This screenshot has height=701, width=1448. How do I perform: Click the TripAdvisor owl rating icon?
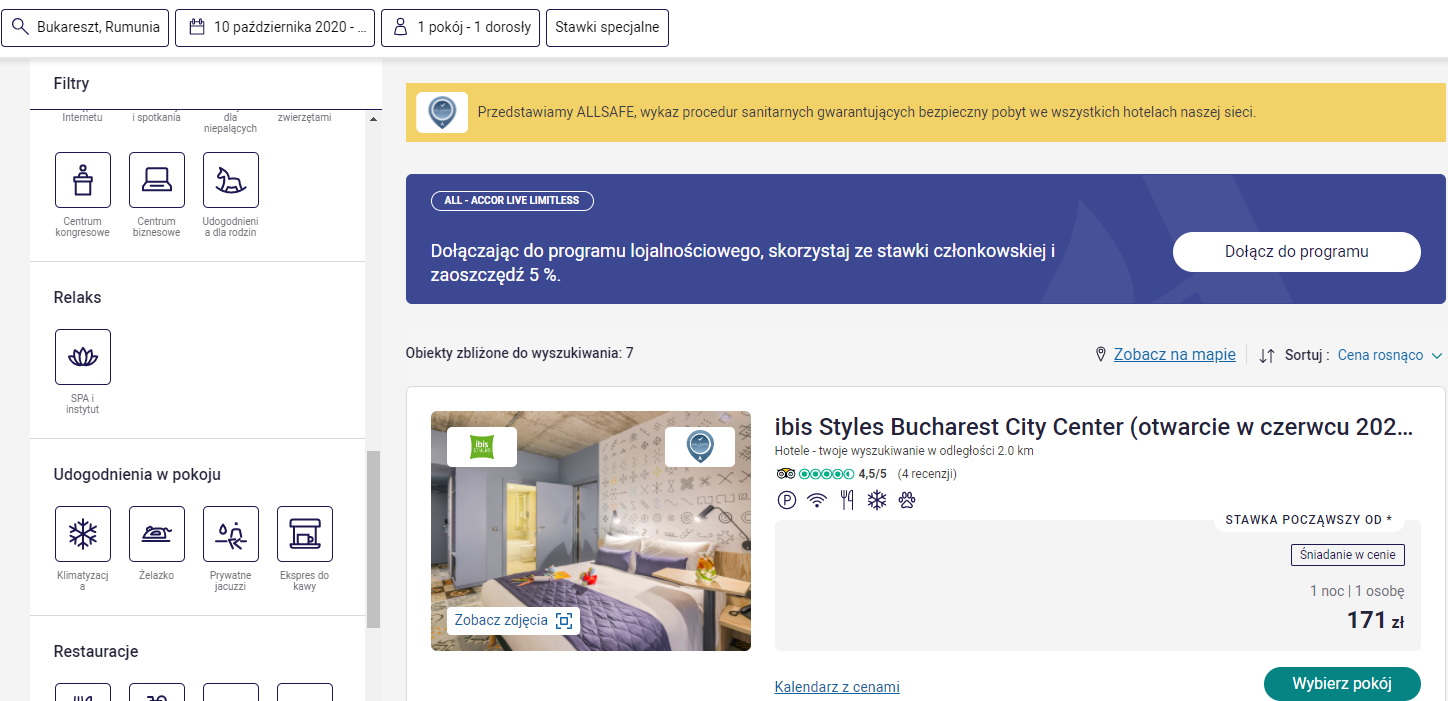coord(785,474)
